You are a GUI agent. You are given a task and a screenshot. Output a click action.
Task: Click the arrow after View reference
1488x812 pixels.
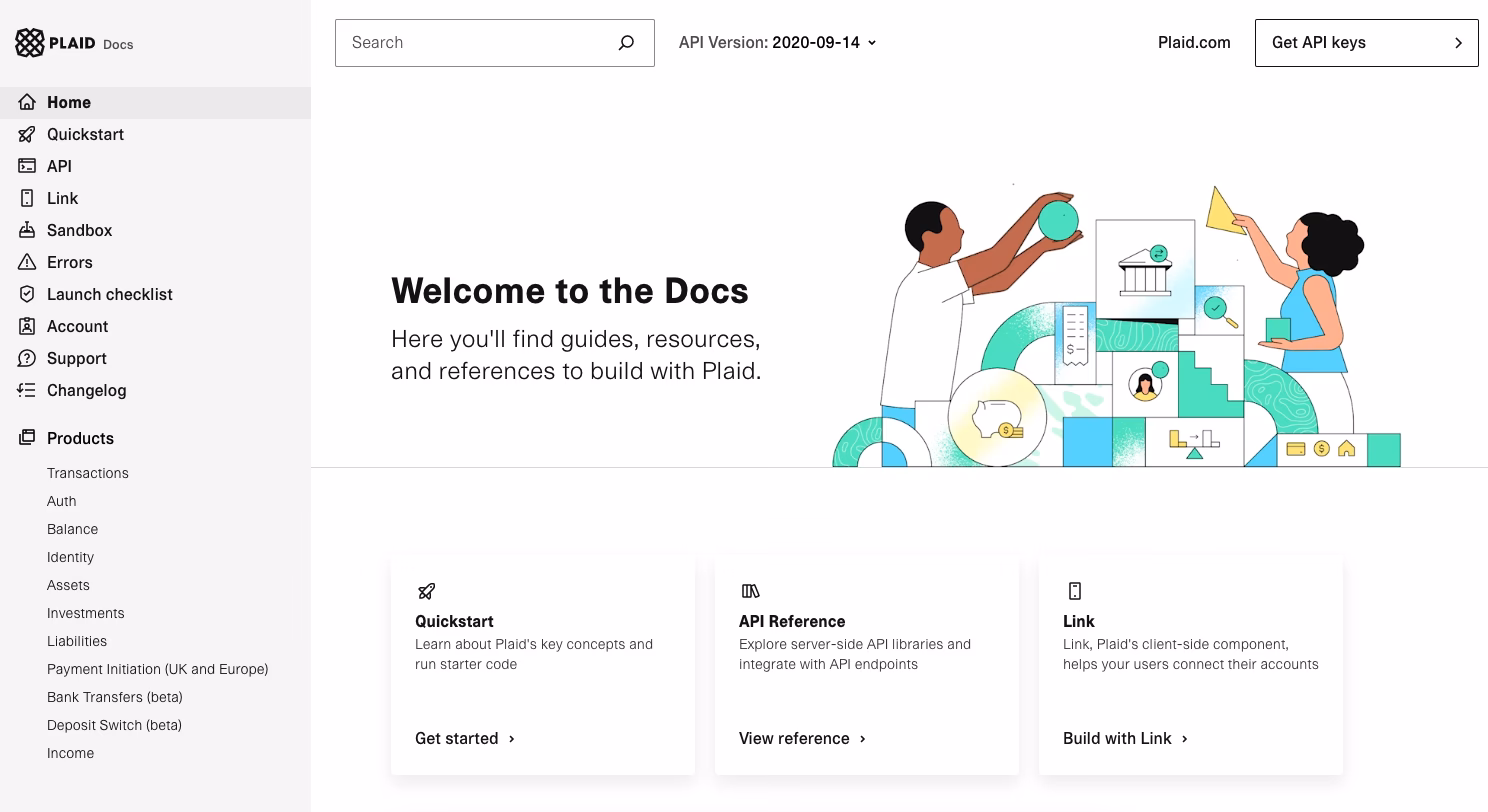(862, 739)
